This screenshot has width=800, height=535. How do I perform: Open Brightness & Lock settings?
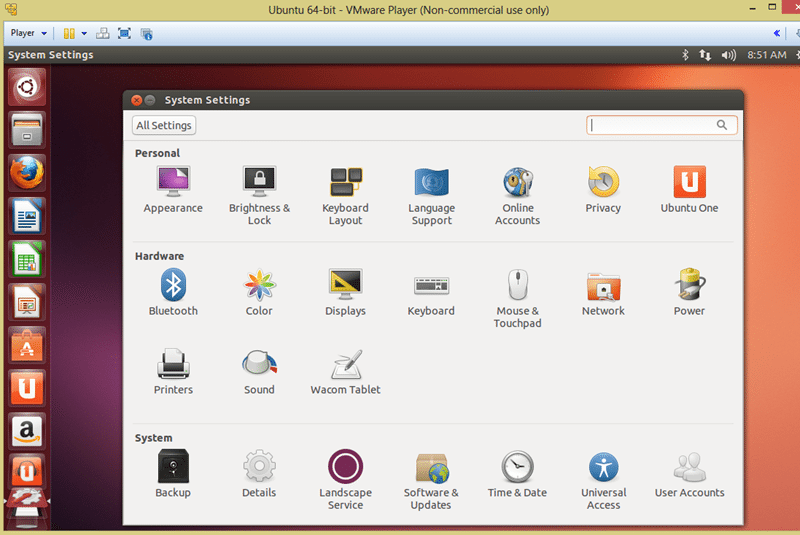point(259,195)
